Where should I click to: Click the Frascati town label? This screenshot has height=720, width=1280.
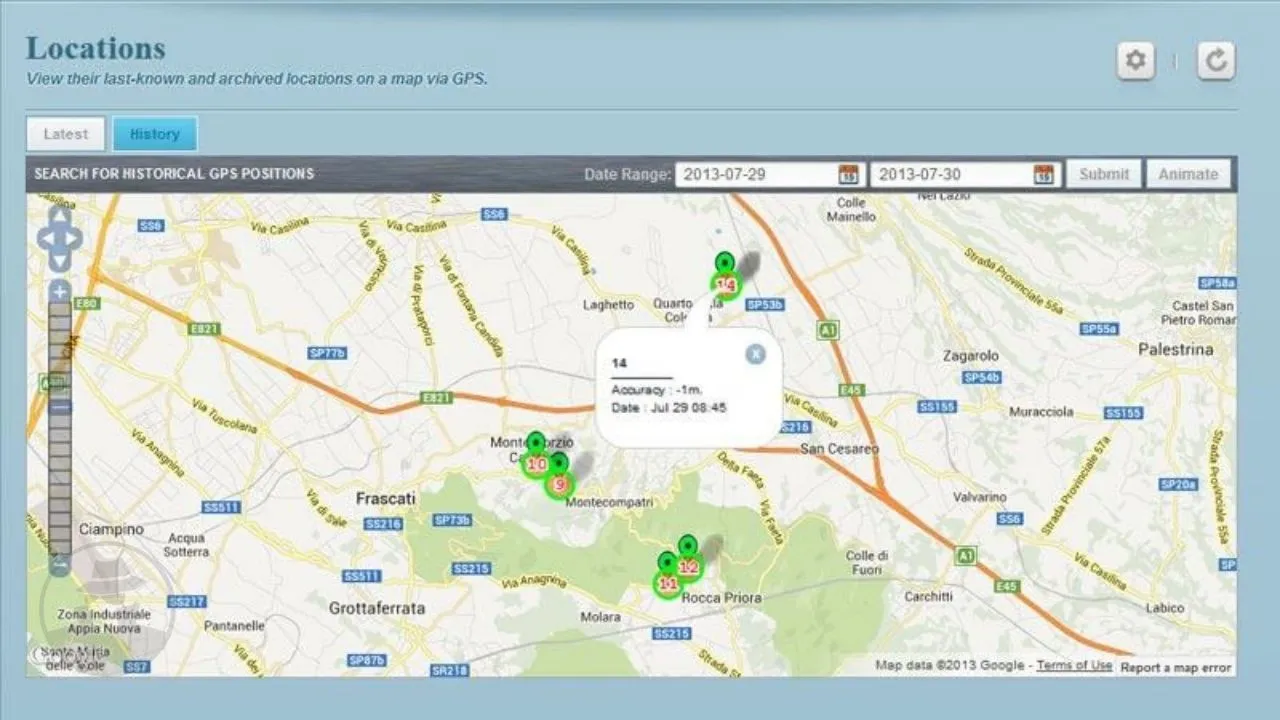pyautogui.click(x=386, y=498)
